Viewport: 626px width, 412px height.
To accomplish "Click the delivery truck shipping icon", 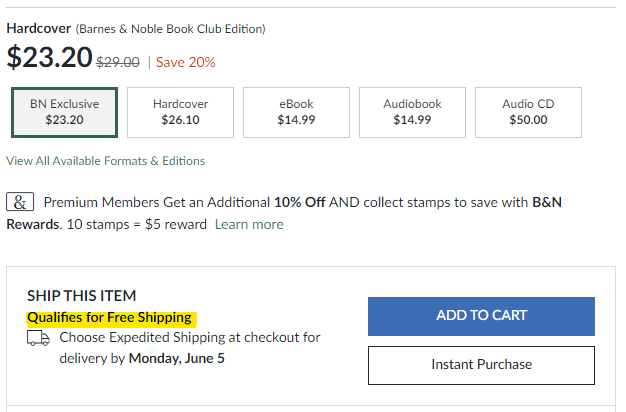I will pos(38,338).
